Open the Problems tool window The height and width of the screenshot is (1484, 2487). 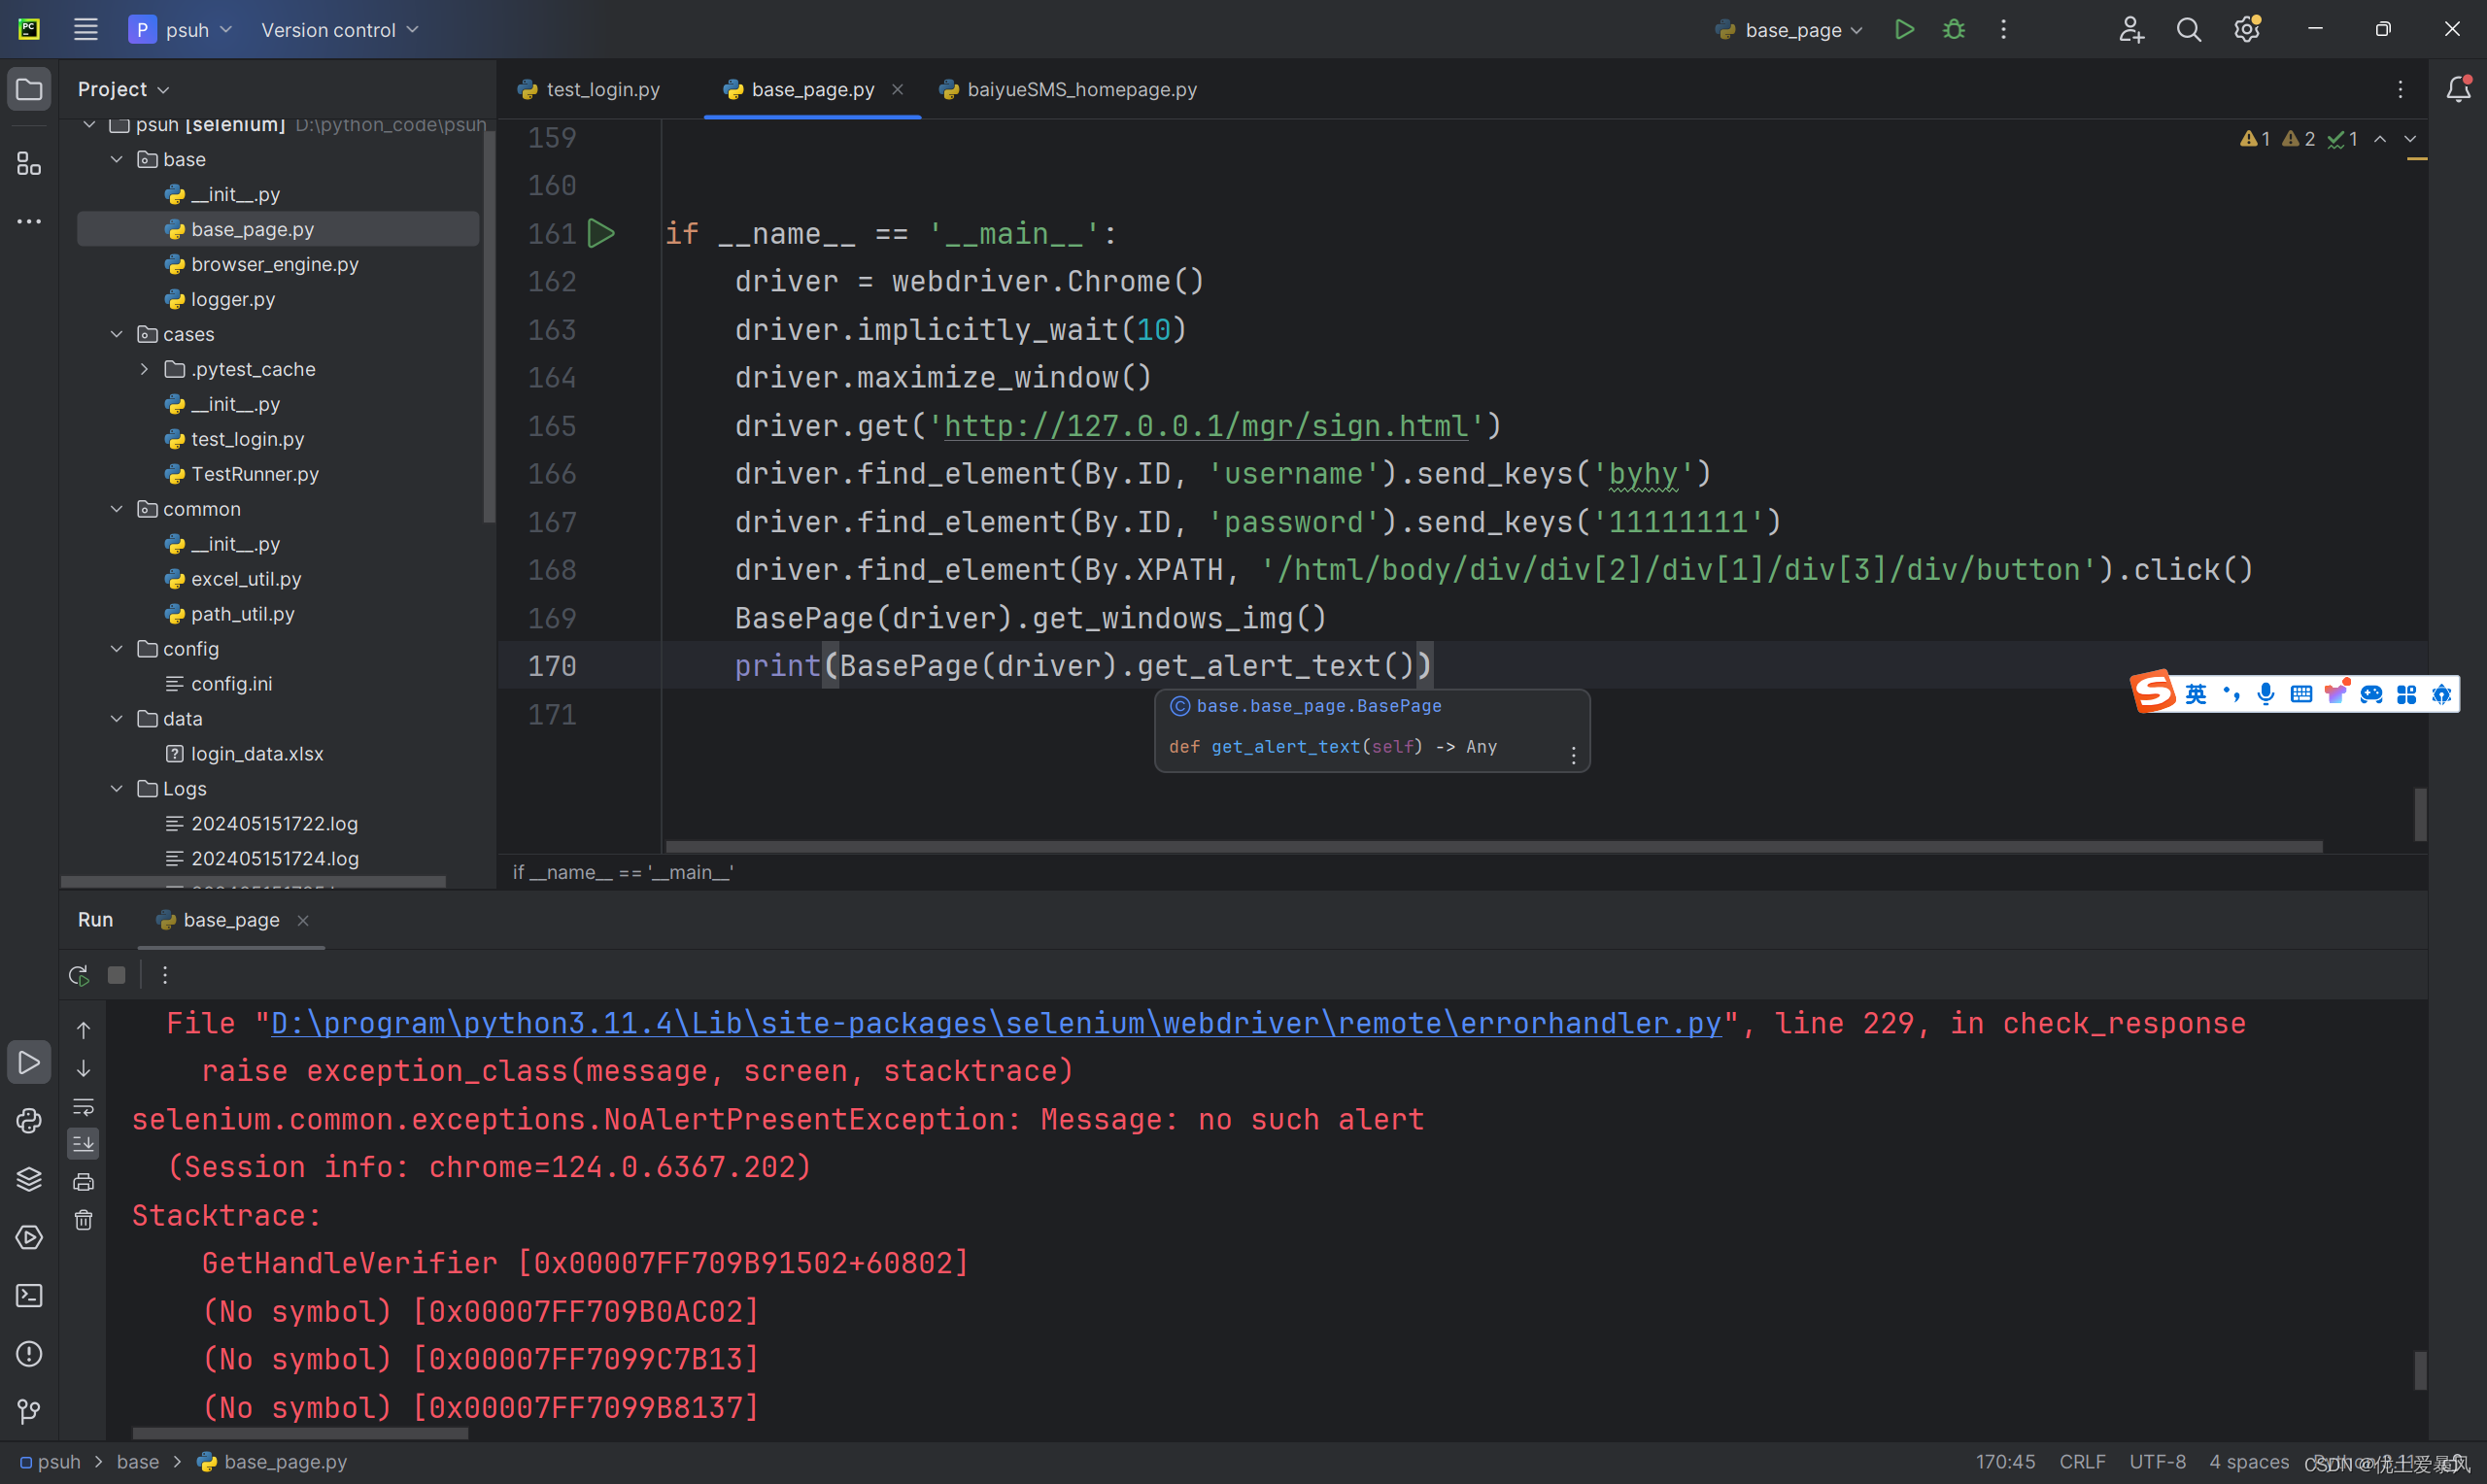click(29, 1354)
